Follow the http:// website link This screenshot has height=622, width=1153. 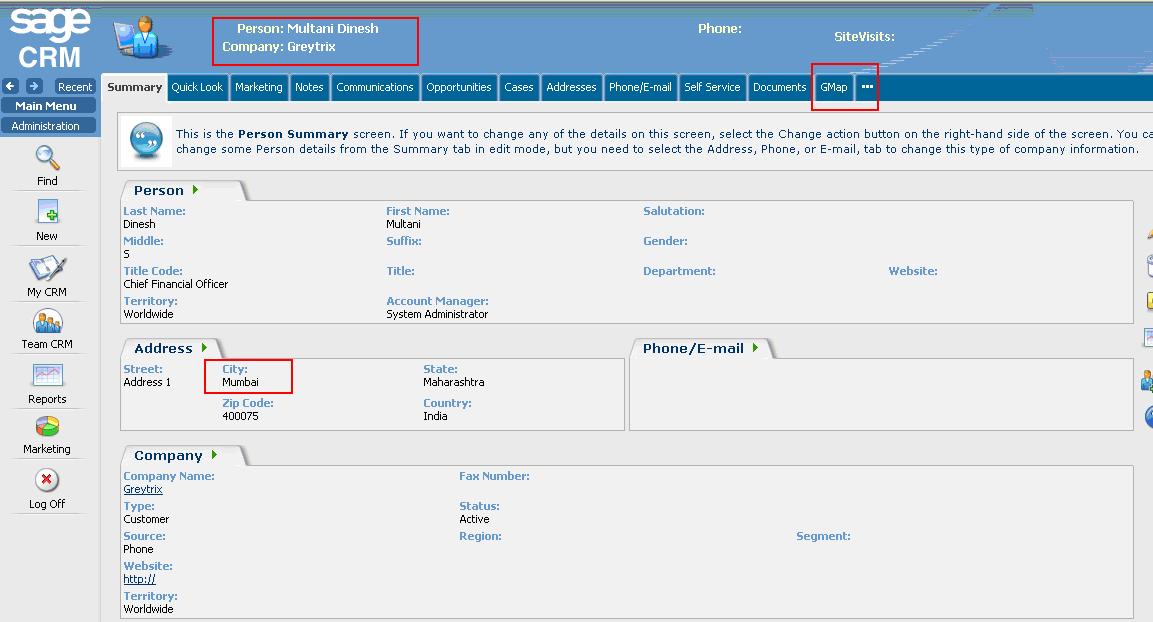[139, 579]
